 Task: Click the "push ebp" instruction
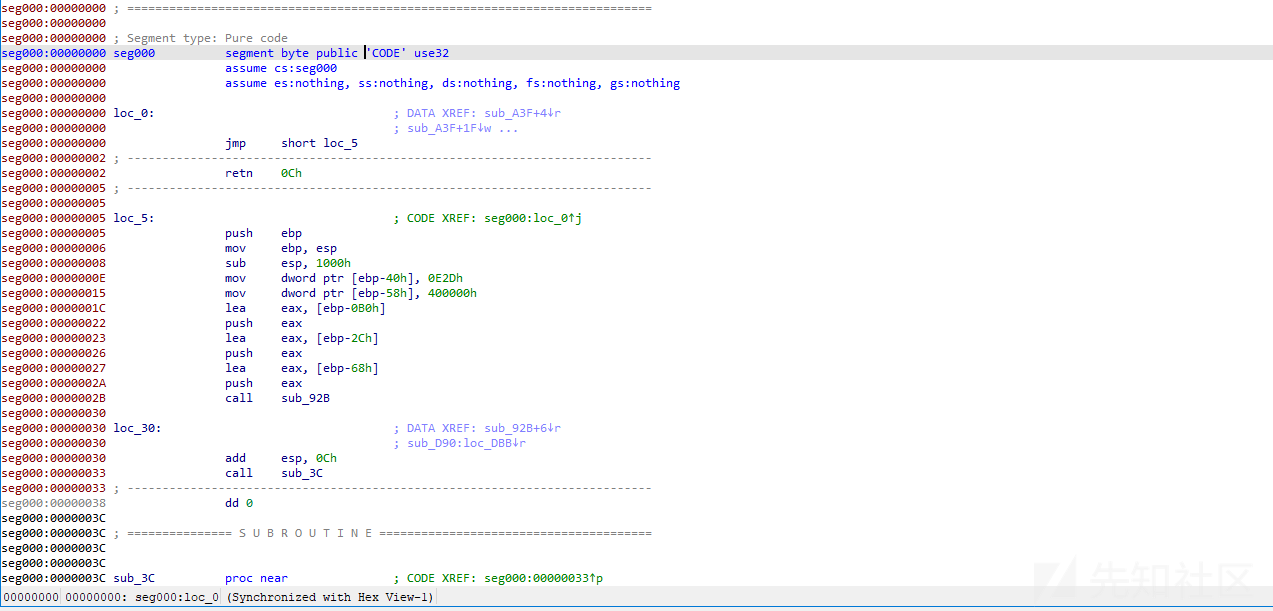tap(263, 233)
